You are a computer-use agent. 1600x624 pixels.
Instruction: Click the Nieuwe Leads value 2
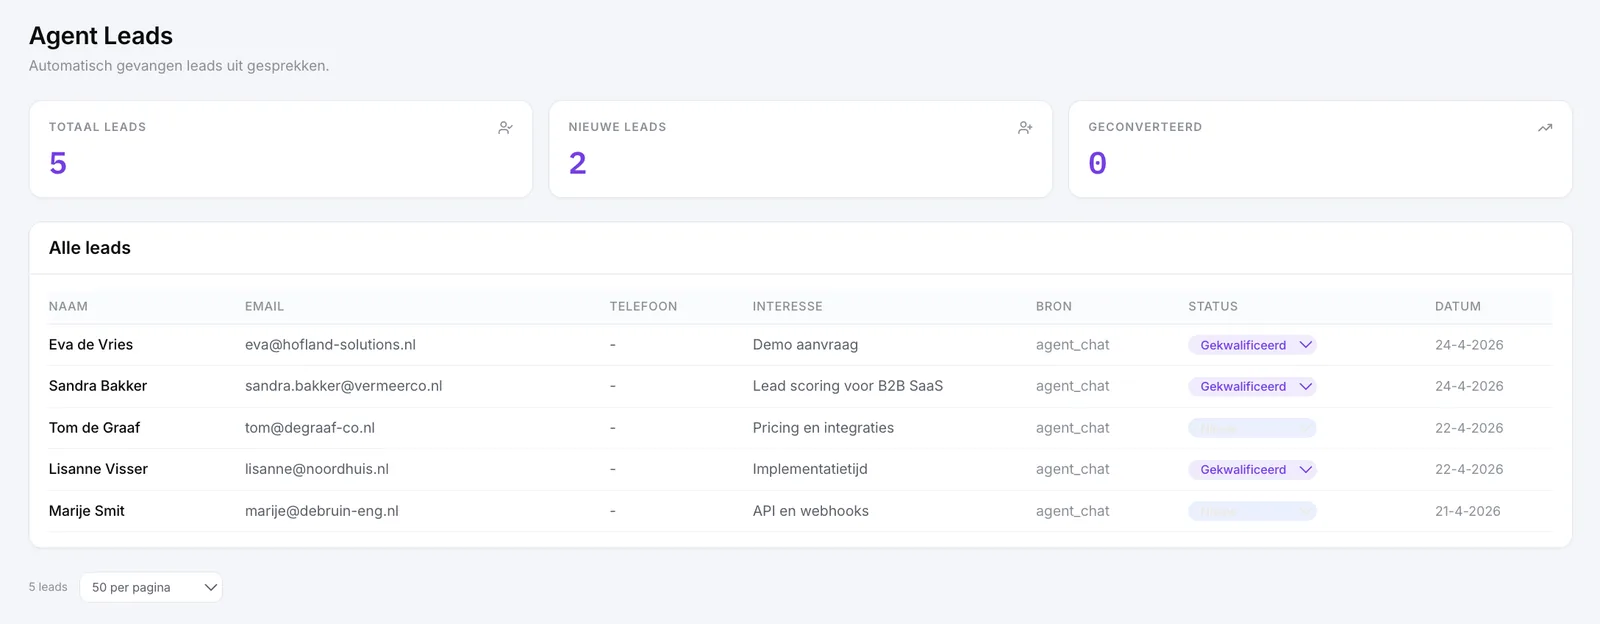pos(578,163)
